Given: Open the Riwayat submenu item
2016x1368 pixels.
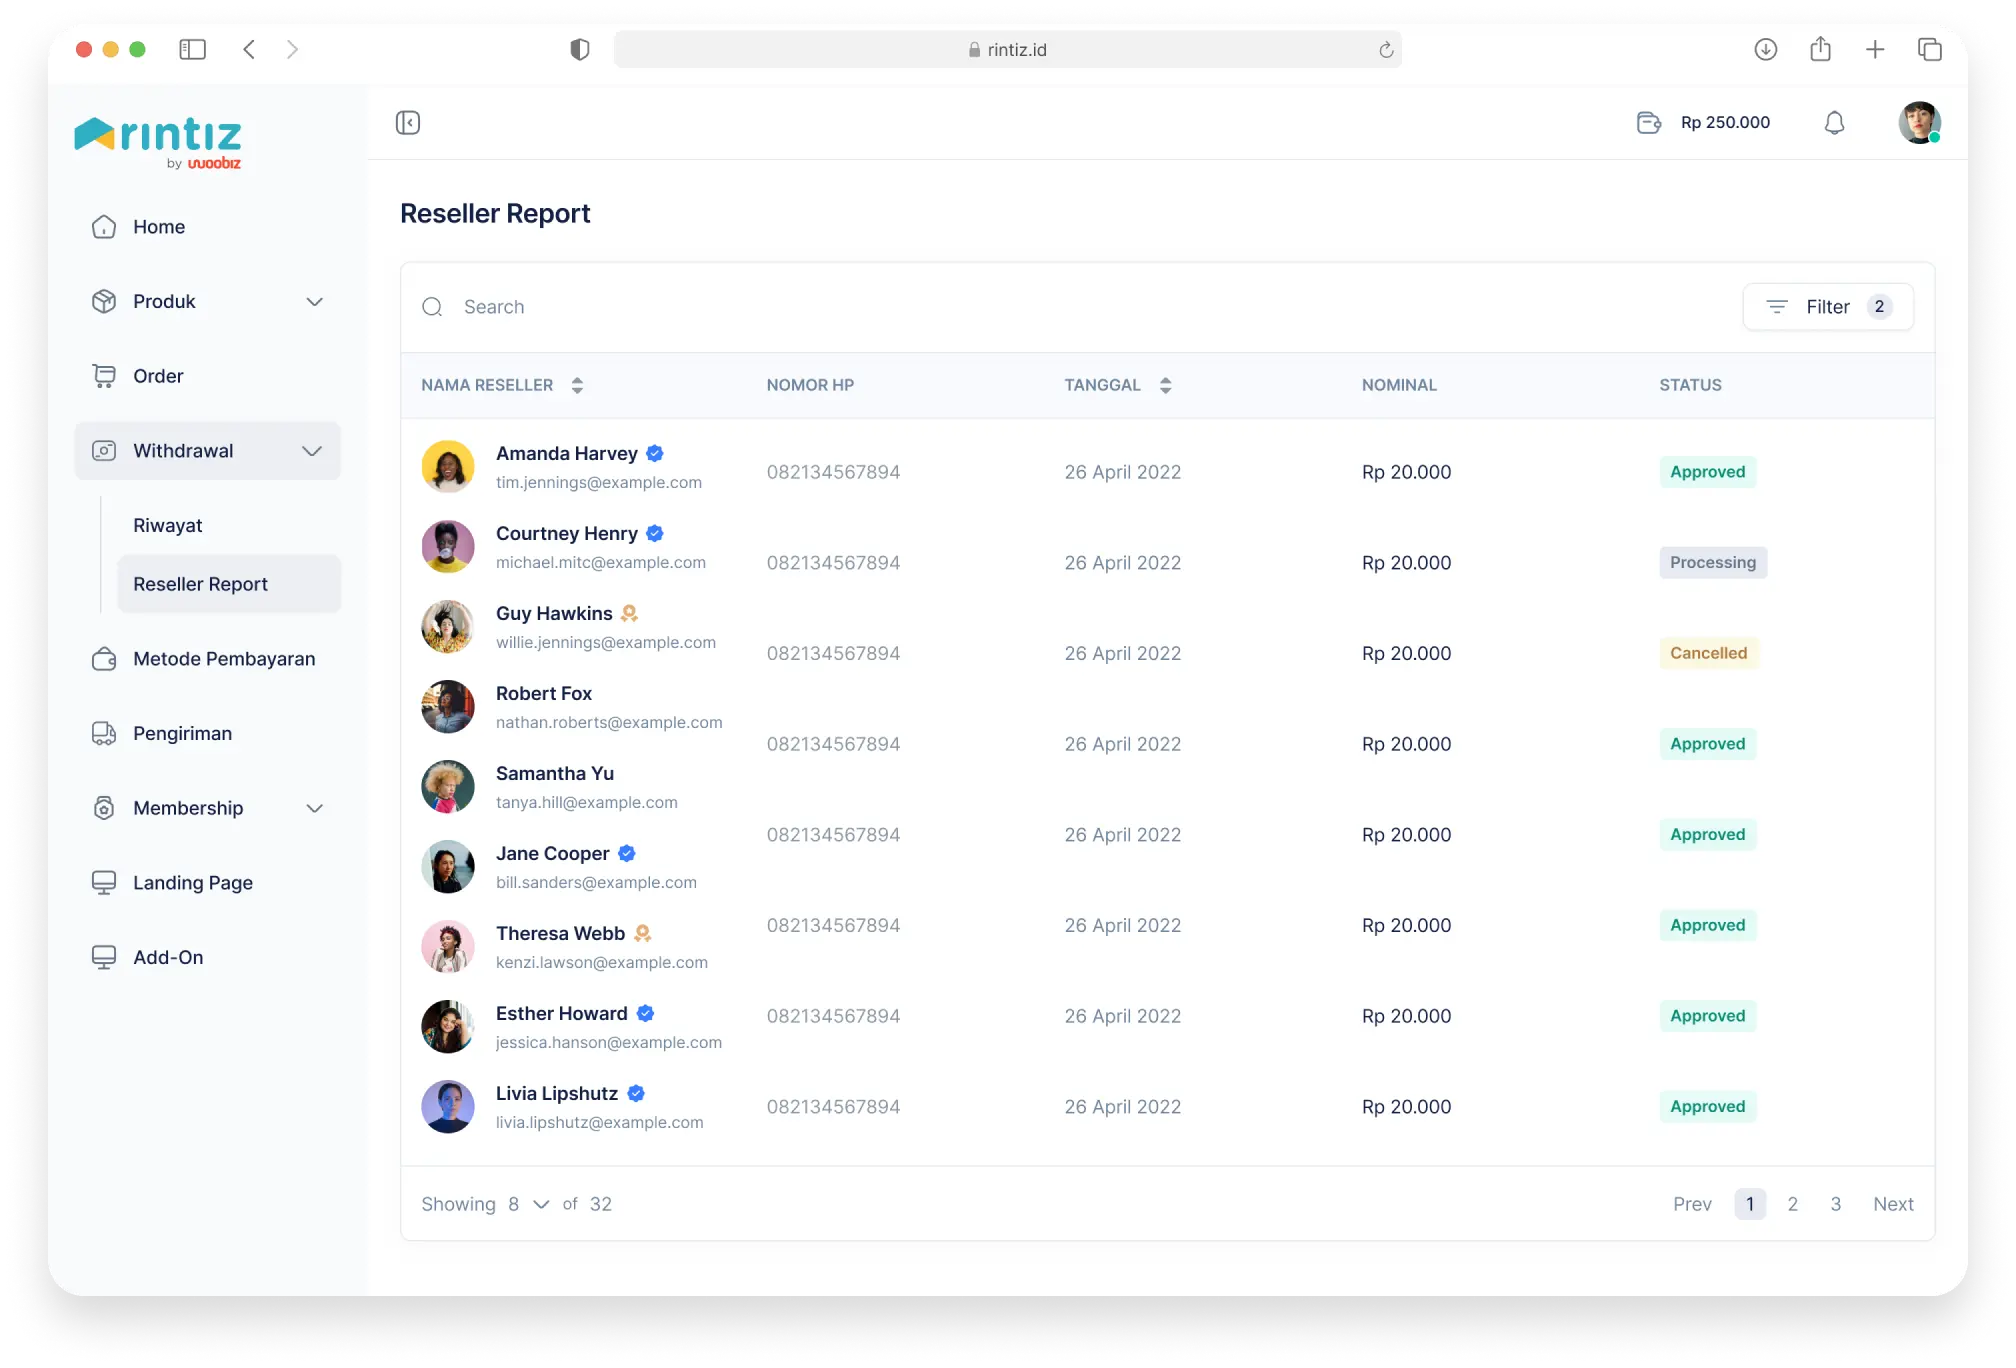Looking at the screenshot, I should [x=168, y=524].
